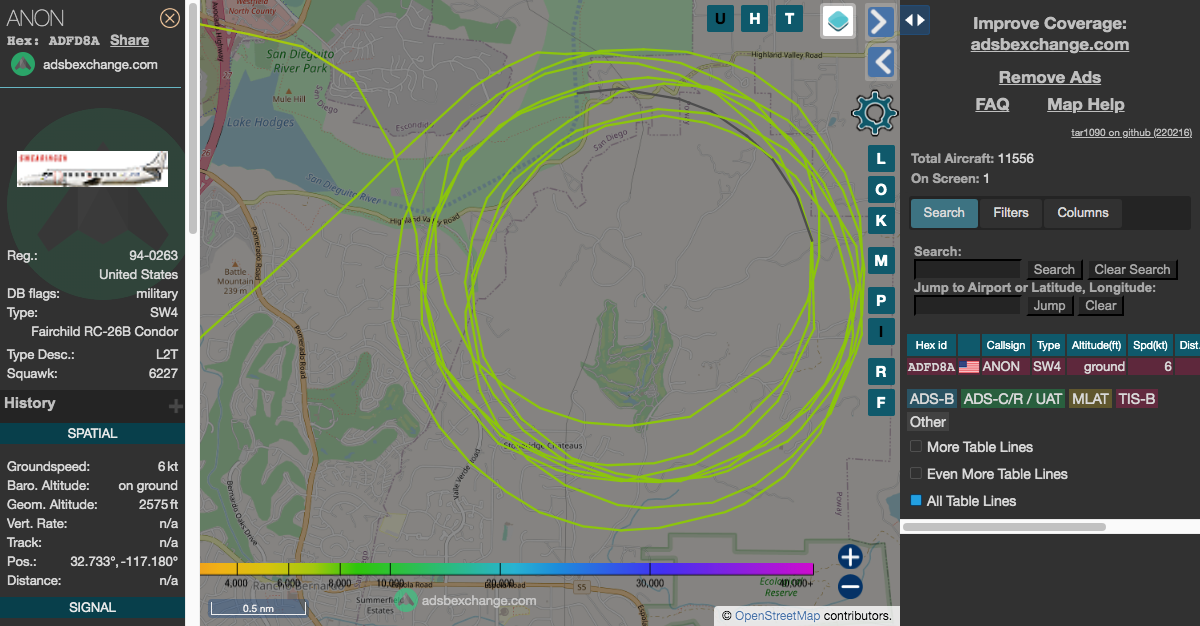
Task: Toggle the H map button
Action: click(756, 18)
